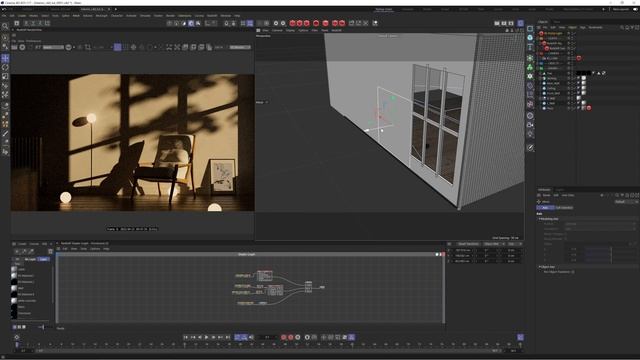Open the Reset Transform dropdown
Image resolution: width=640 pixels, height=360 pixels.
coord(468,244)
